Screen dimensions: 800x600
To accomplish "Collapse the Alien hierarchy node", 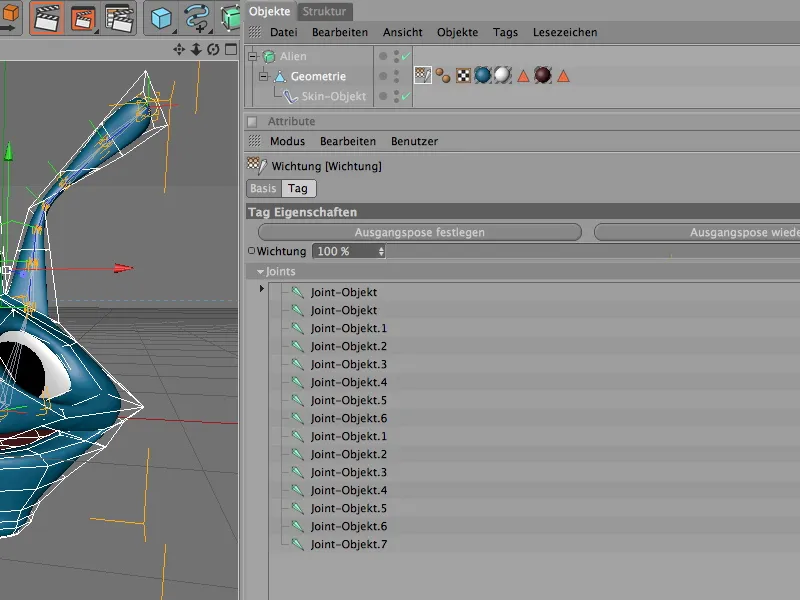I will tap(253, 56).
